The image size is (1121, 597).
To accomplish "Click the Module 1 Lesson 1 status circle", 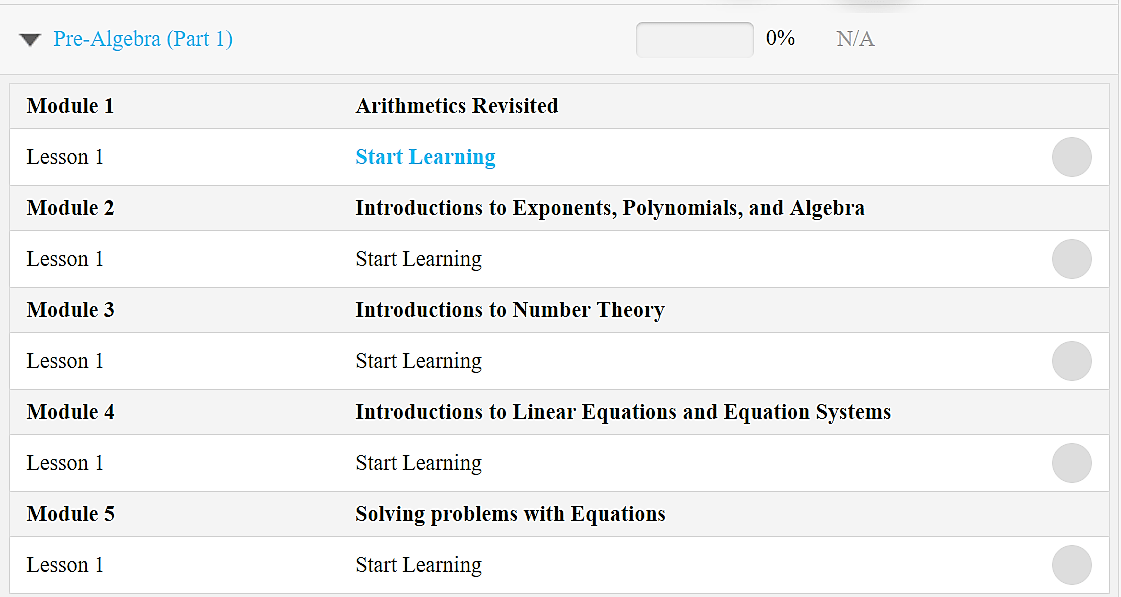I will click(x=1072, y=157).
